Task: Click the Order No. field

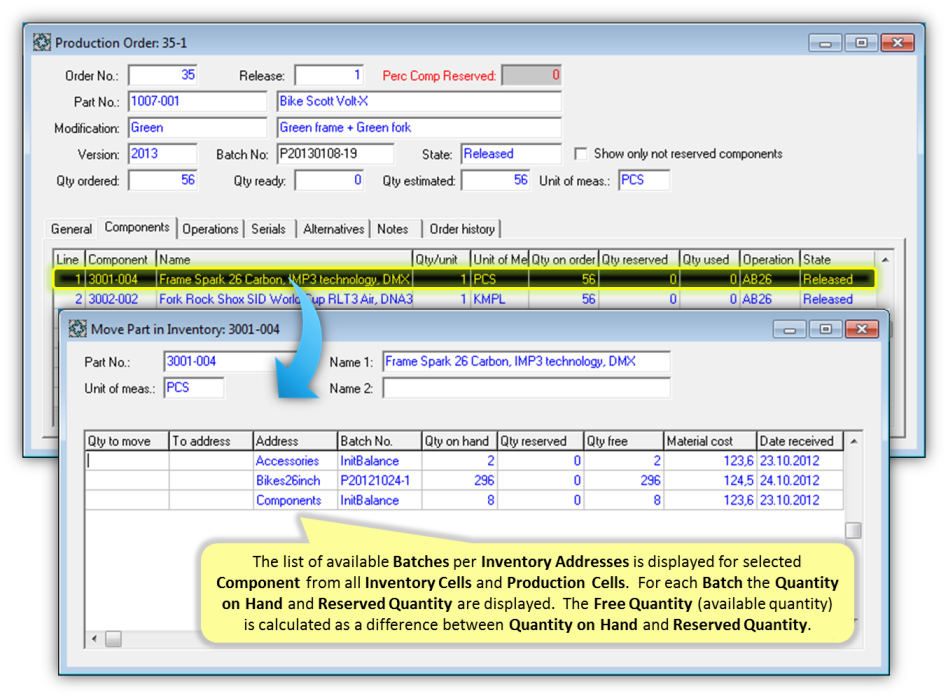Action: pyautogui.click(x=163, y=75)
